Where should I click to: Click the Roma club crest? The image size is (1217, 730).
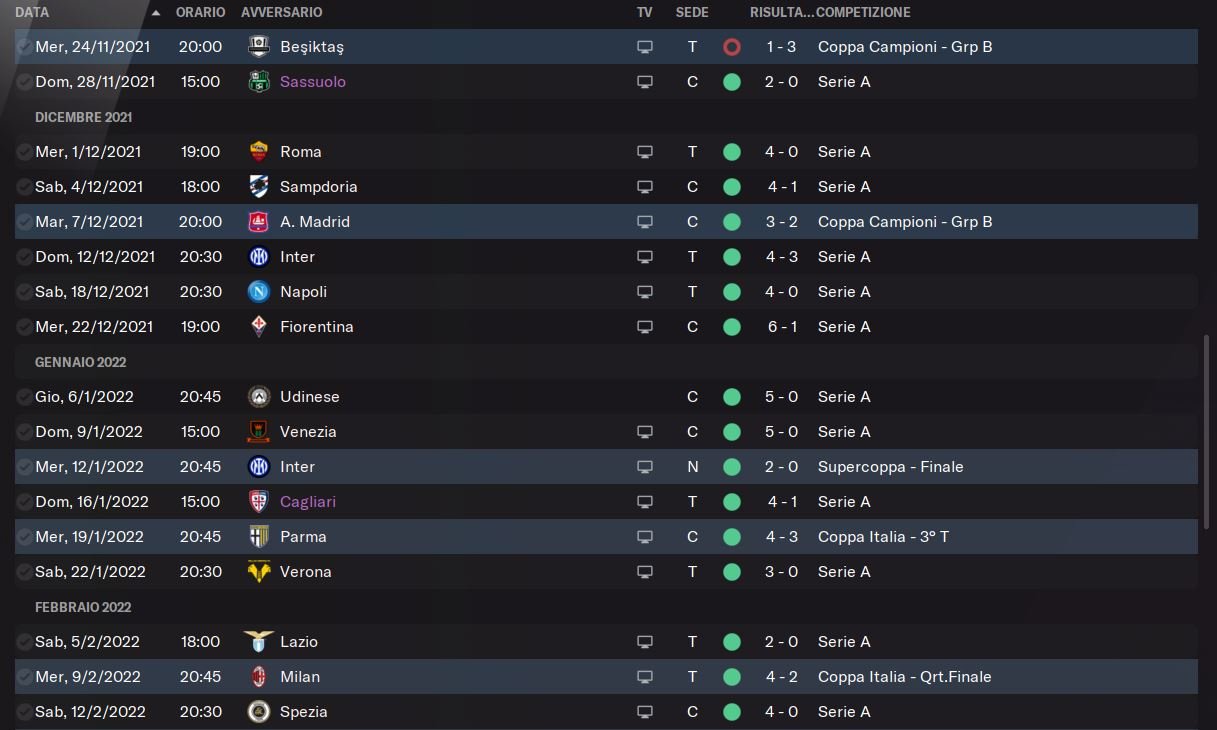(x=259, y=151)
